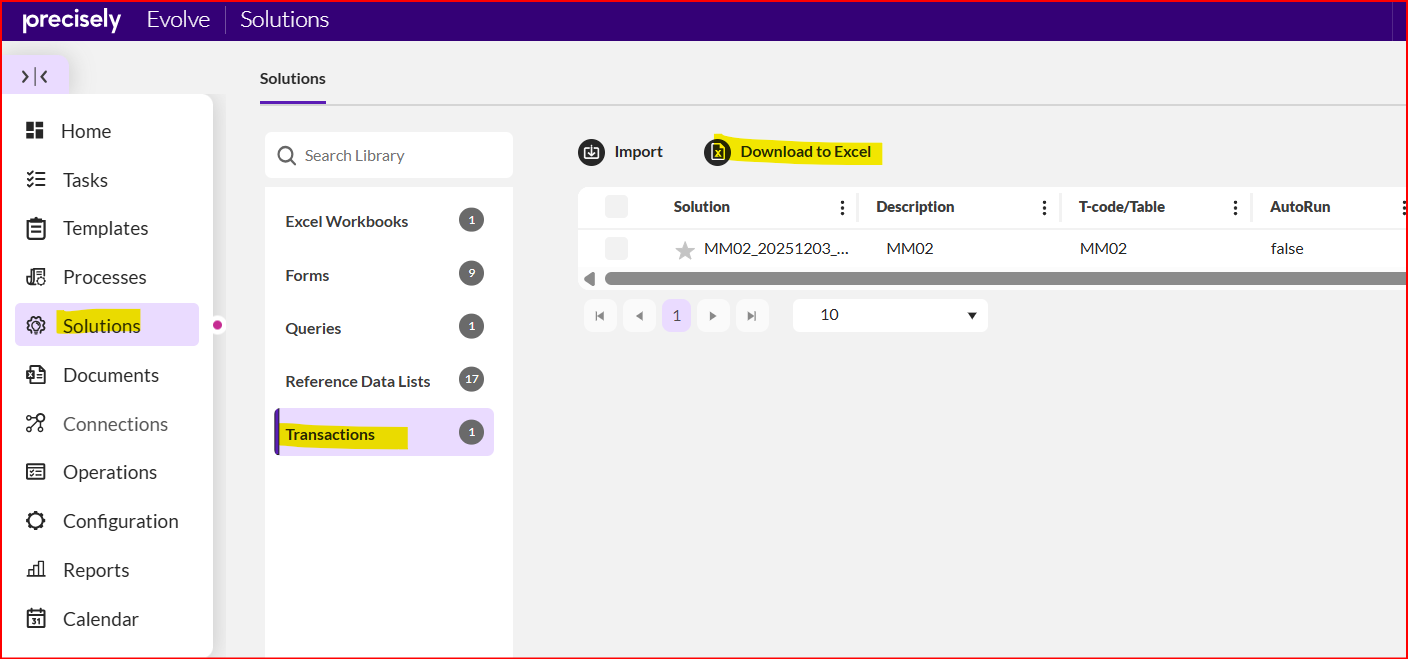Select Transactions category
The image size is (1408, 659).
point(384,432)
